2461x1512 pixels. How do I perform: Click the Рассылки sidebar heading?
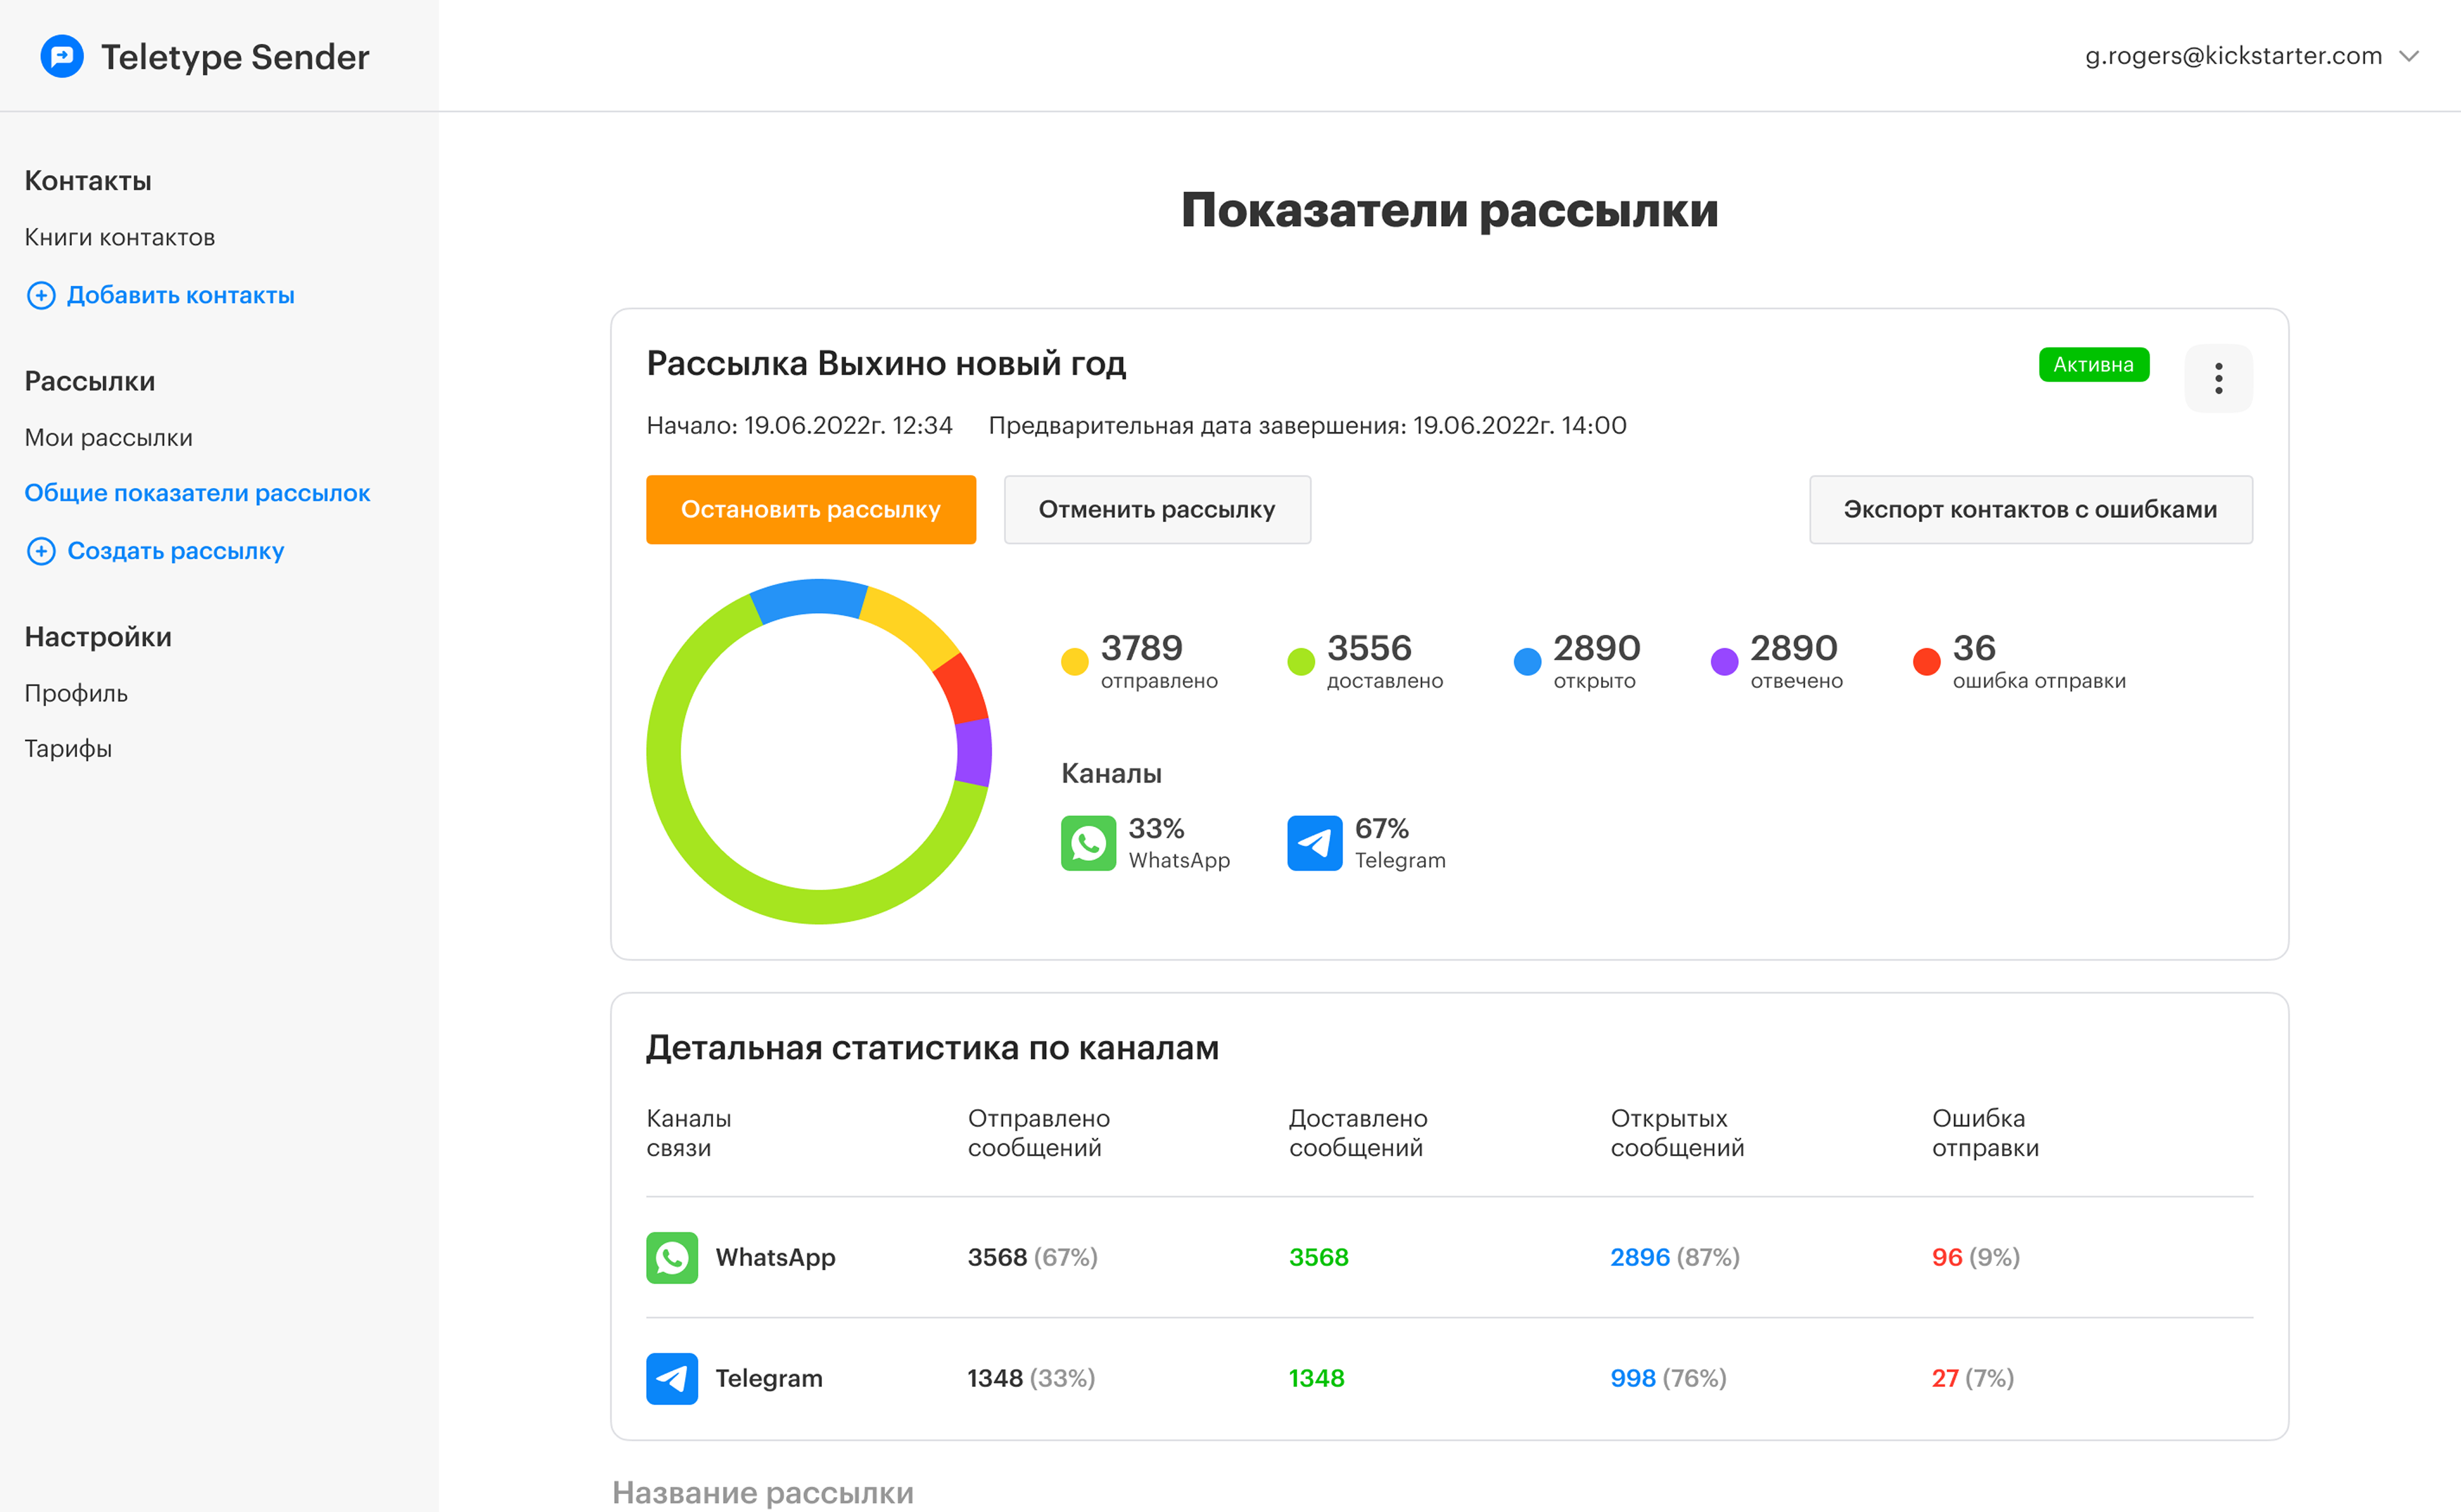90,382
